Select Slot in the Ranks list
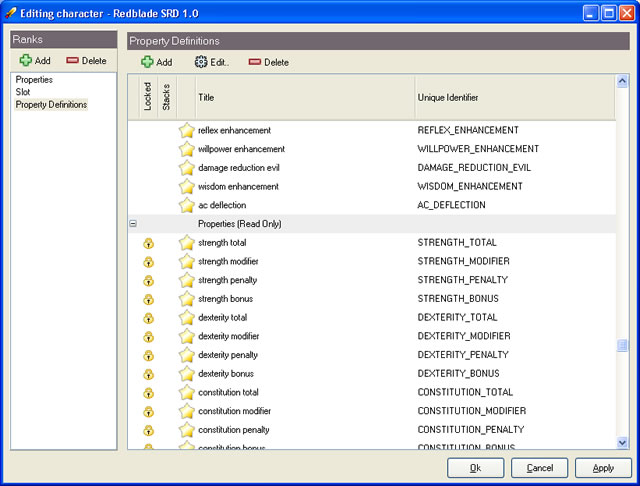 [23, 92]
